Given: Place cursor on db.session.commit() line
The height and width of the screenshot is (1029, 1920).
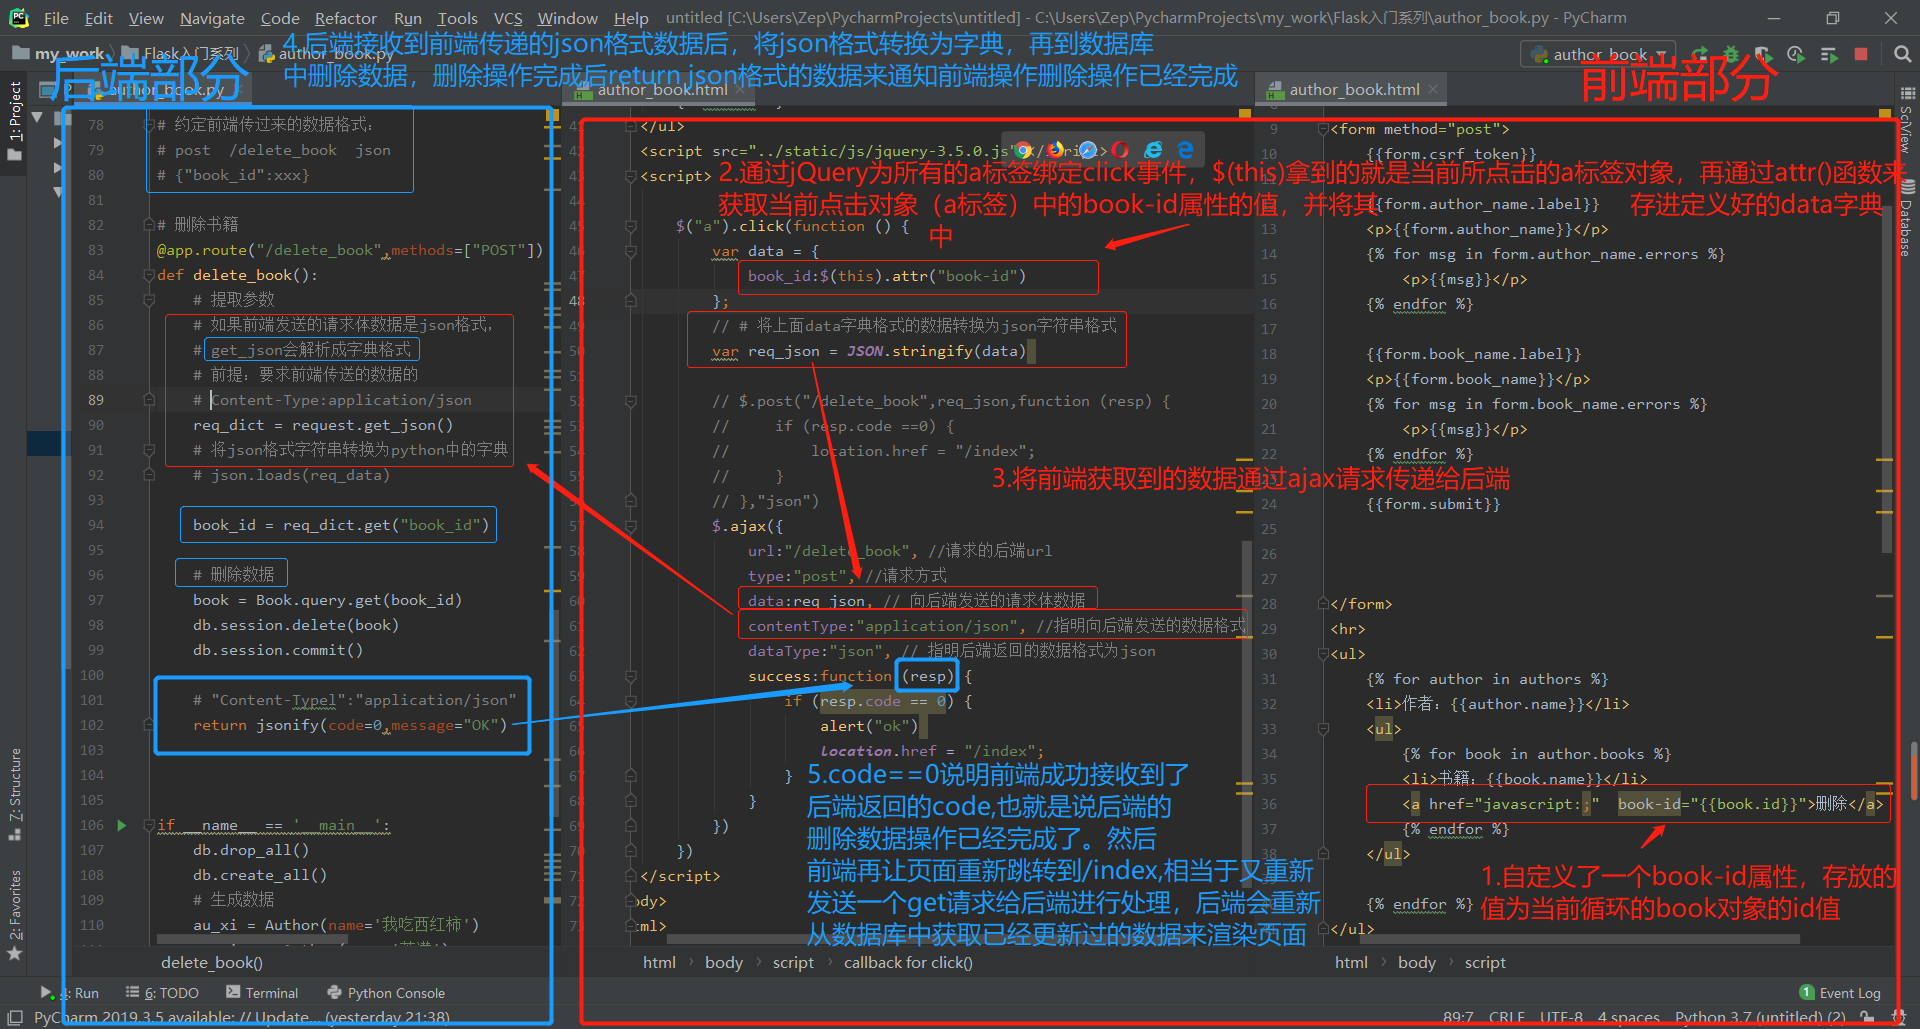Looking at the screenshot, I should click(278, 650).
